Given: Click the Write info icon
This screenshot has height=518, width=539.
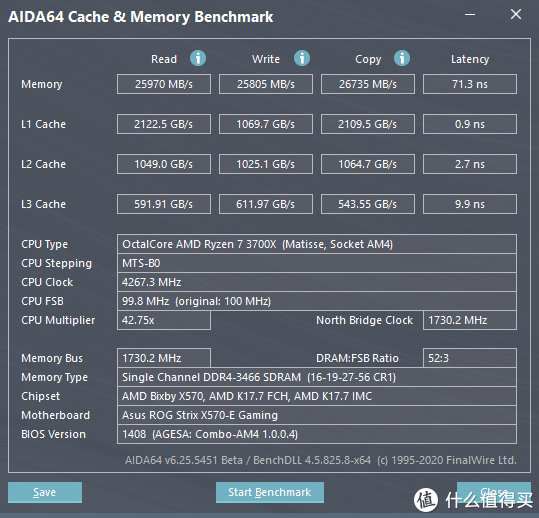Looking at the screenshot, I should [x=302, y=58].
